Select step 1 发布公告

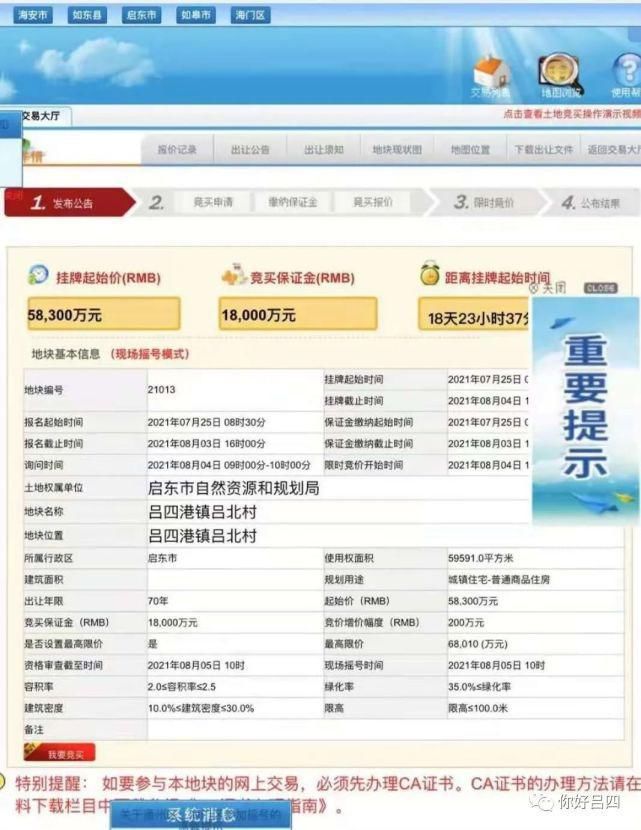click(69, 203)
